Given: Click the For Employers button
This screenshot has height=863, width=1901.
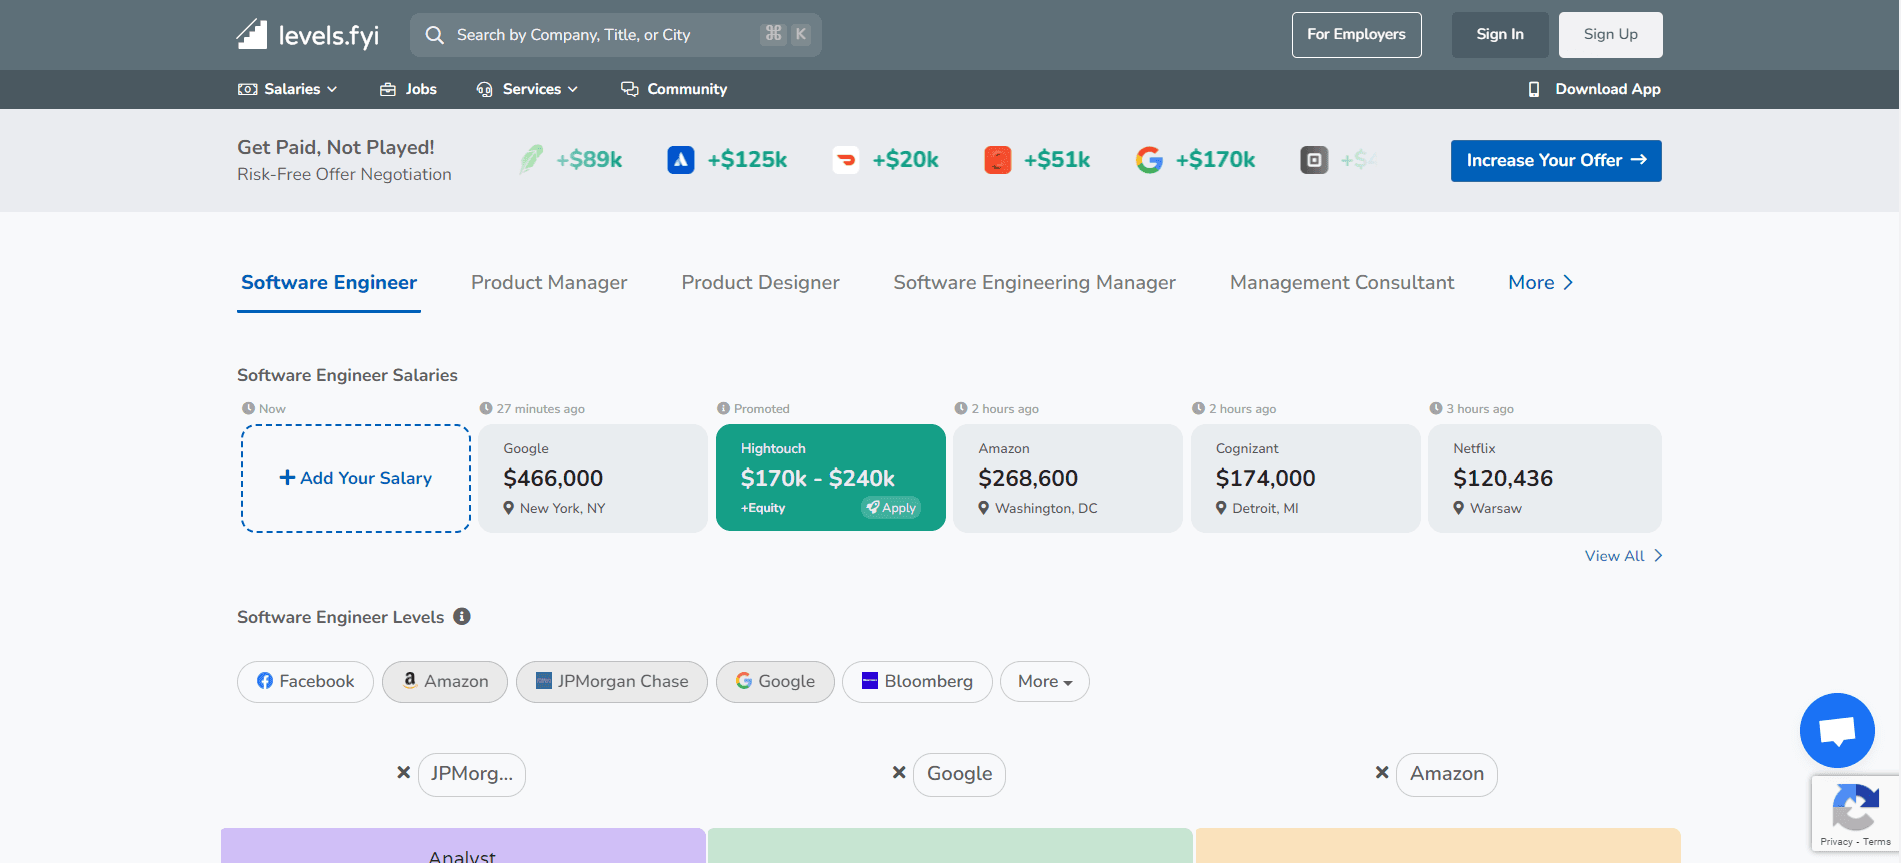Looking at the screenshot, I should point(1357,35).
